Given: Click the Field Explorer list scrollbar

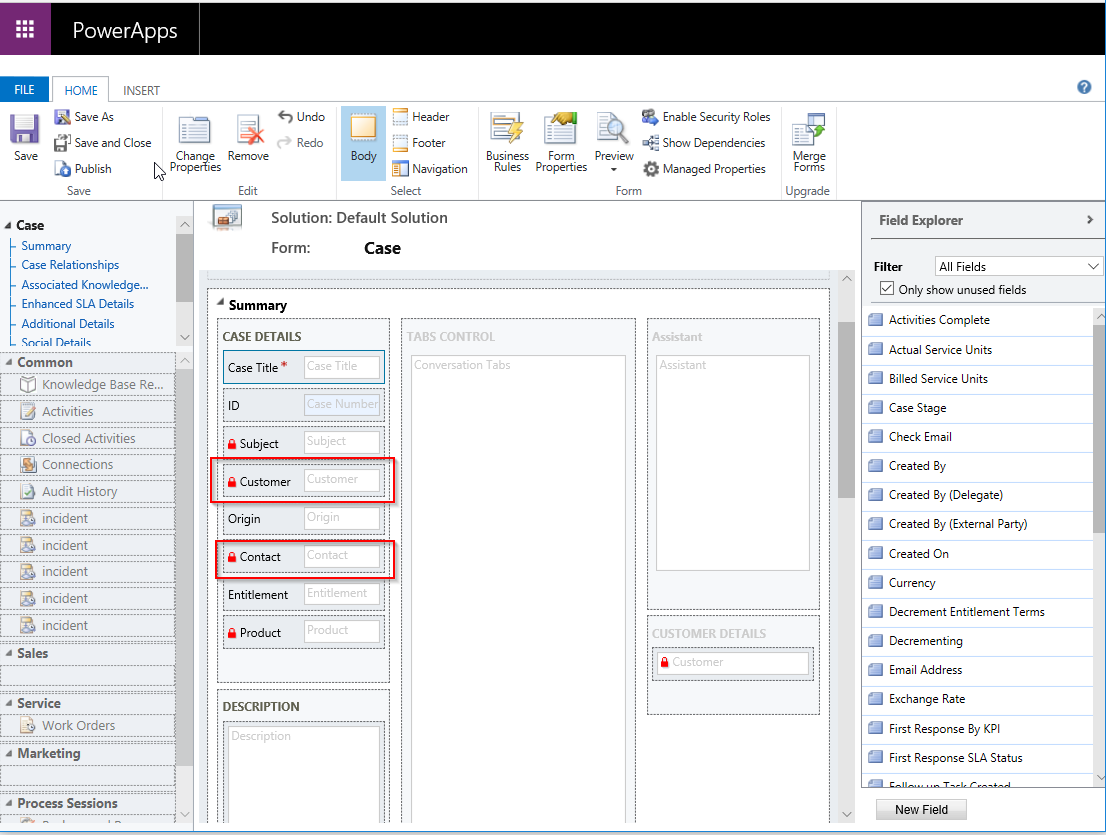Looking at the screenshot, I should (1099, 427).
